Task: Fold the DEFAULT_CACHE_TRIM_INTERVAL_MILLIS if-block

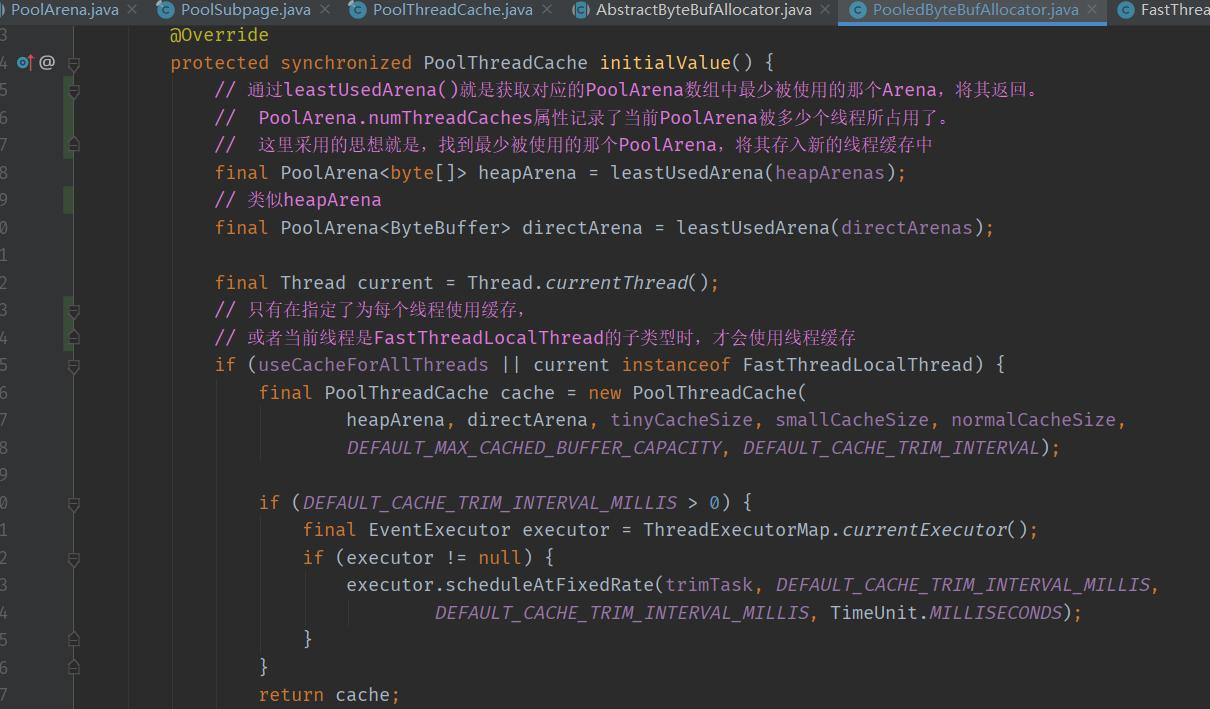Action: [x=73, y=502]
